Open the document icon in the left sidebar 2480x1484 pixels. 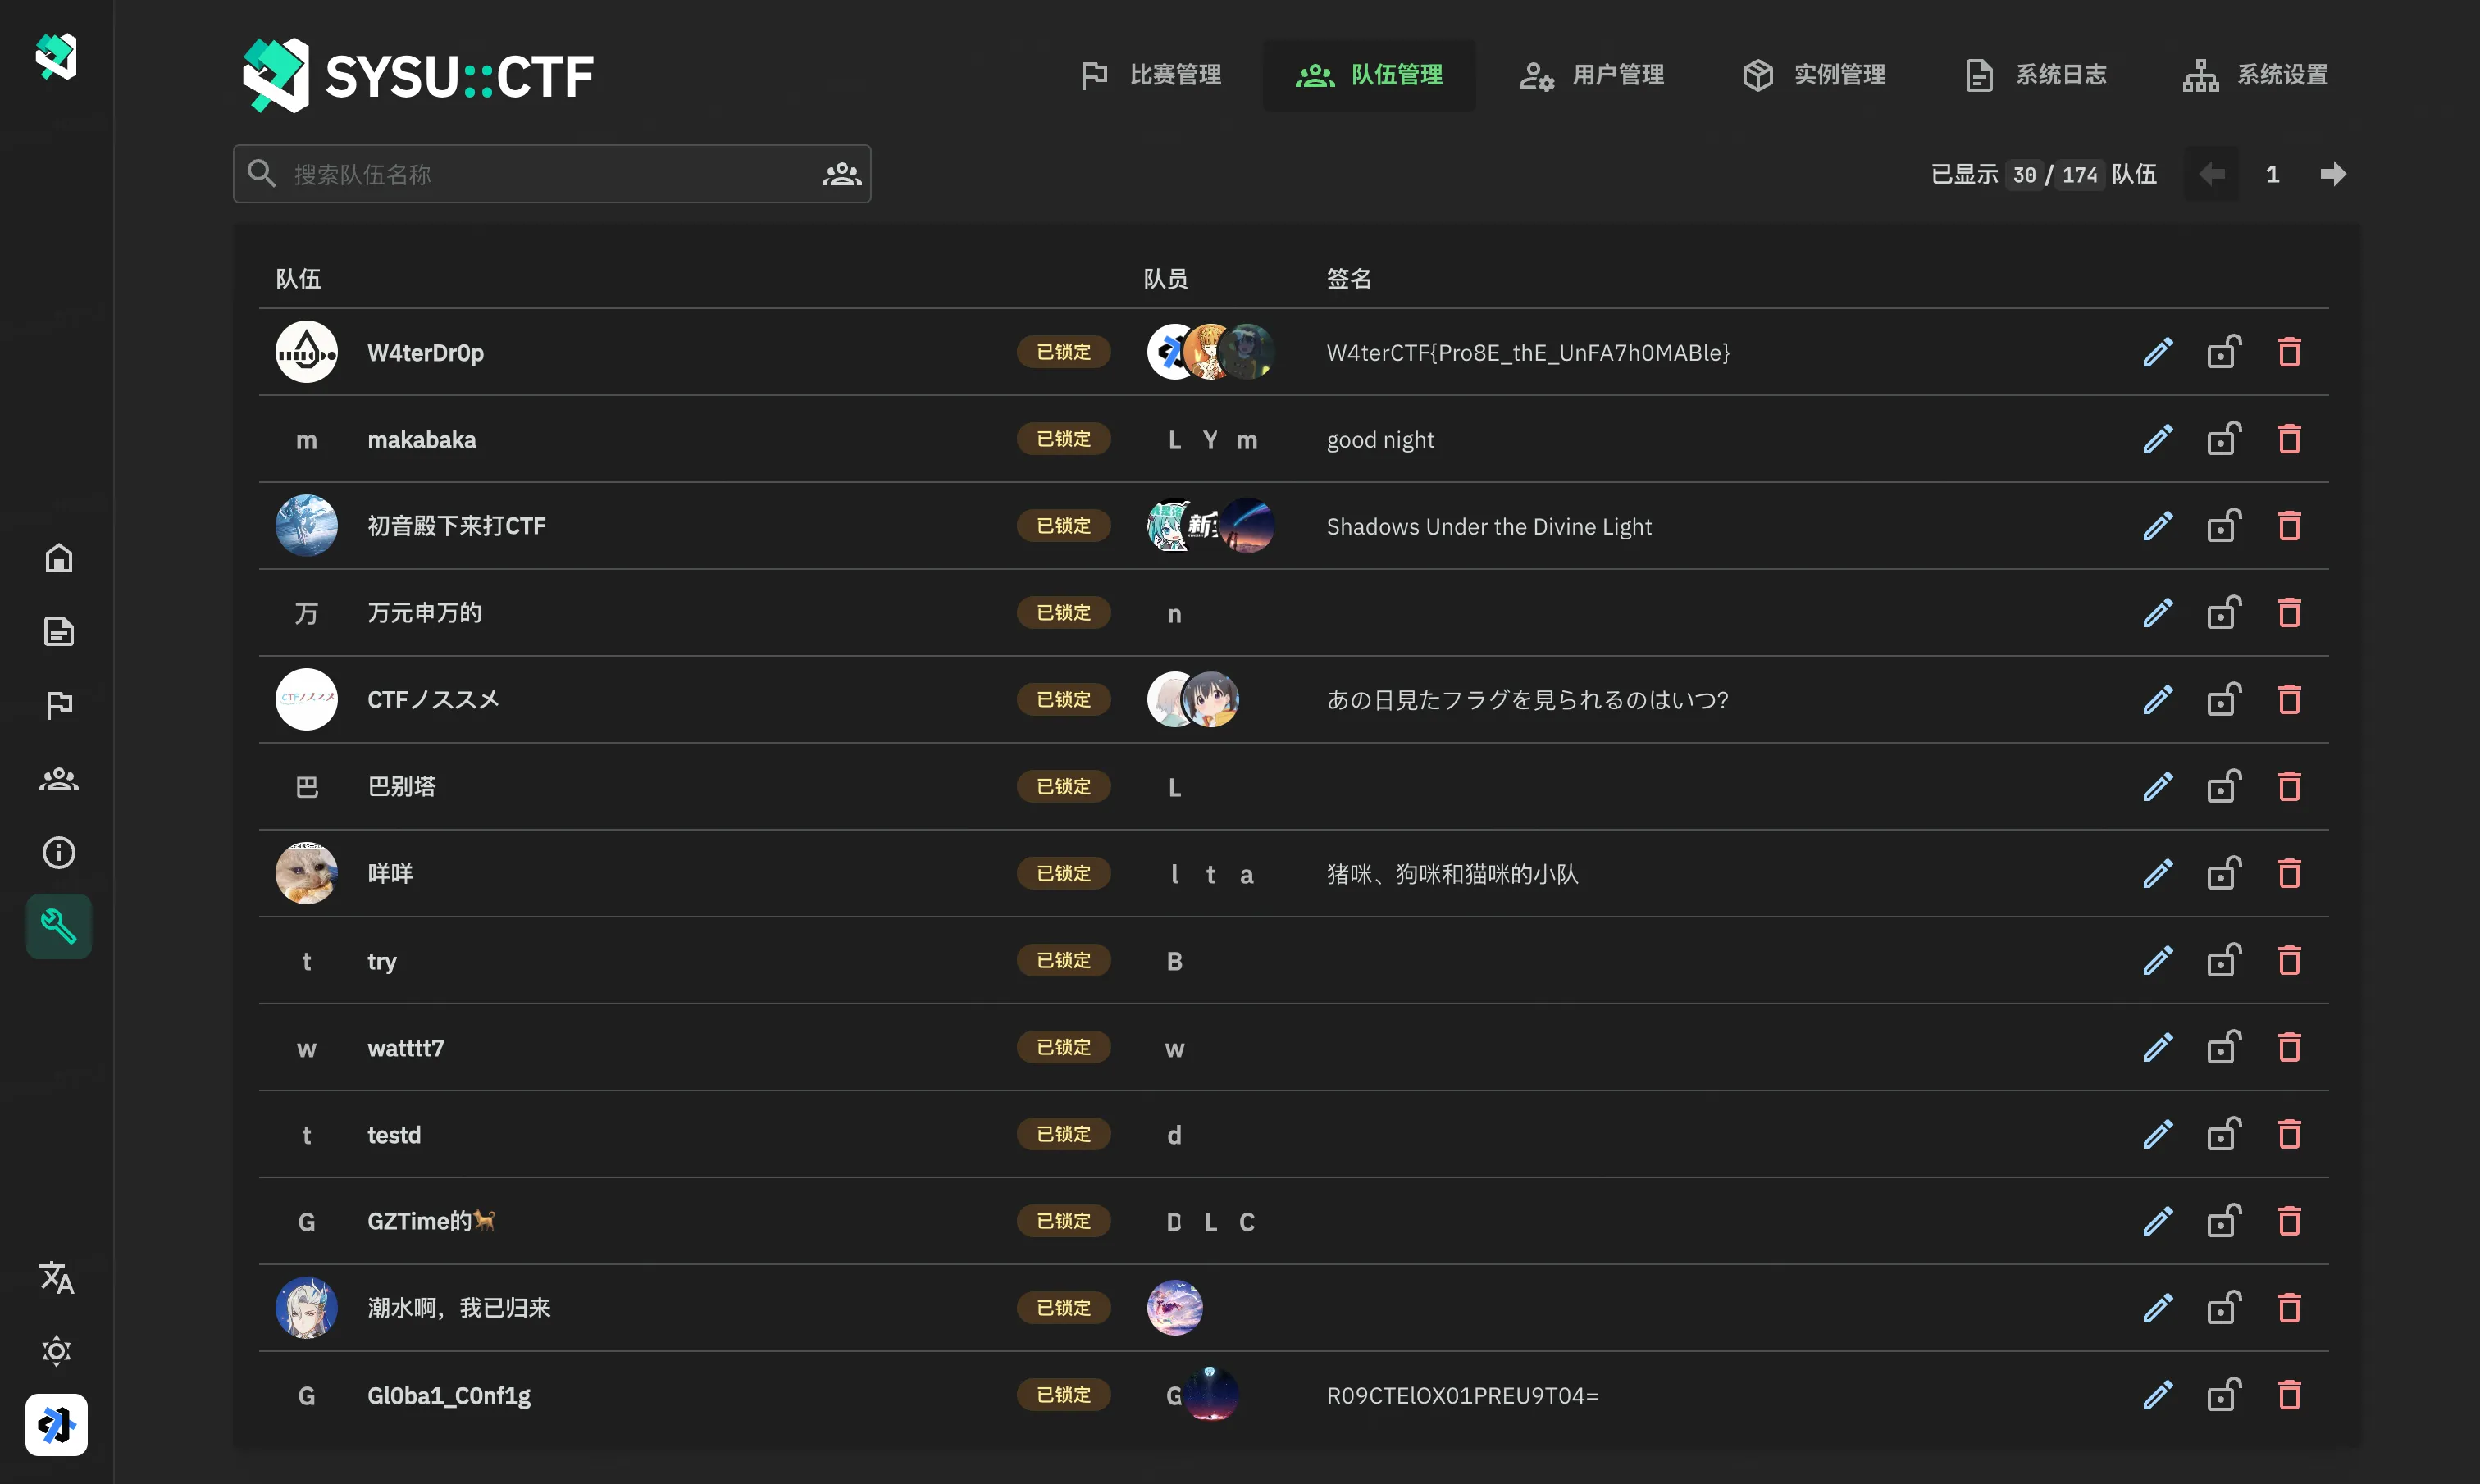pyautogui.click(x=58, y=631)
